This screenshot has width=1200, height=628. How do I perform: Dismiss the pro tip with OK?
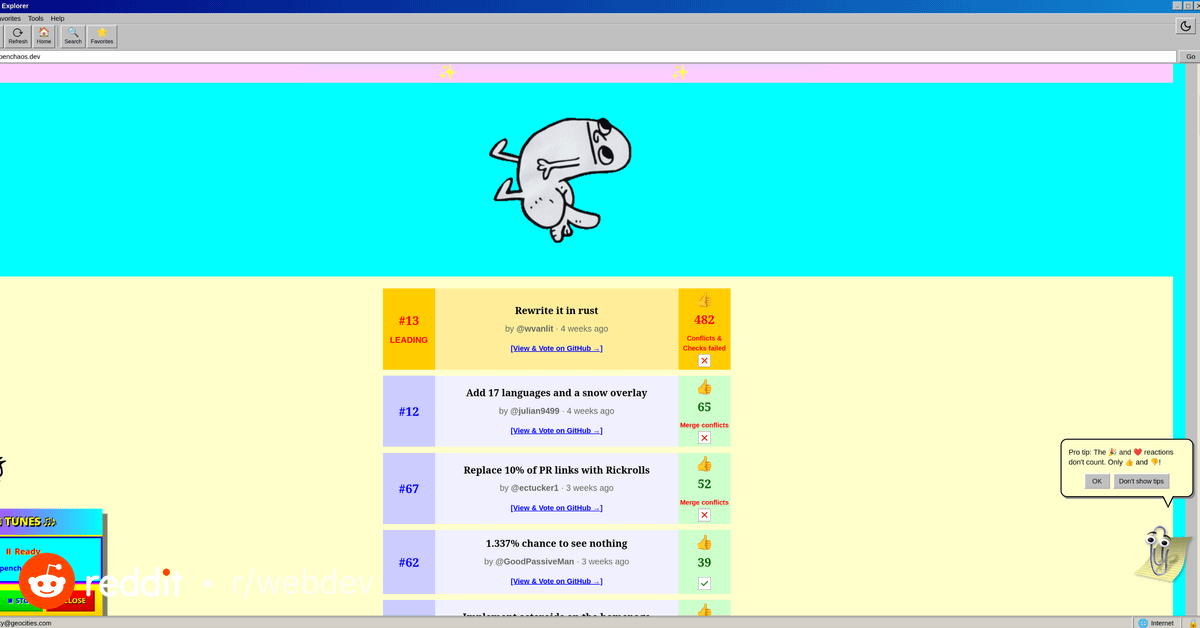(1097, 481)
